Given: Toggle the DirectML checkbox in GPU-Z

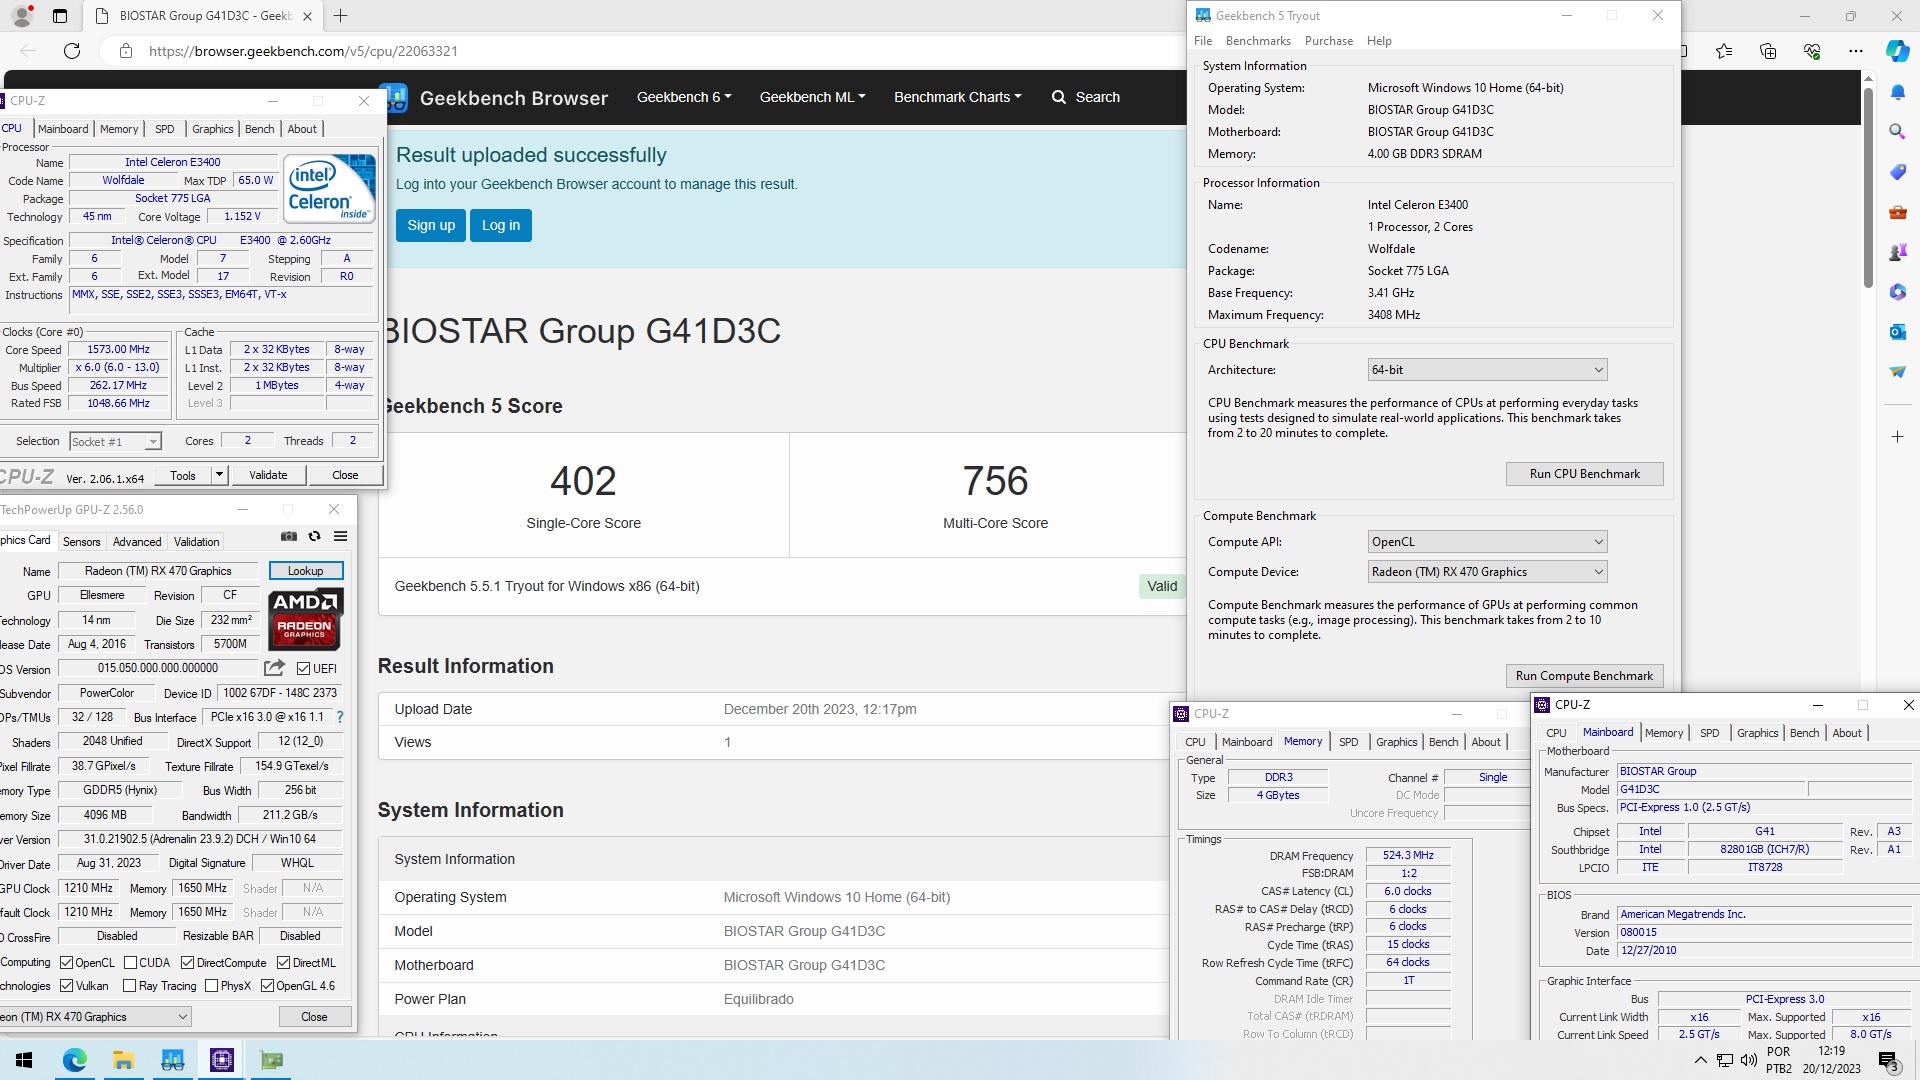Looking at the screenshot, I should (x=283, y=963).
